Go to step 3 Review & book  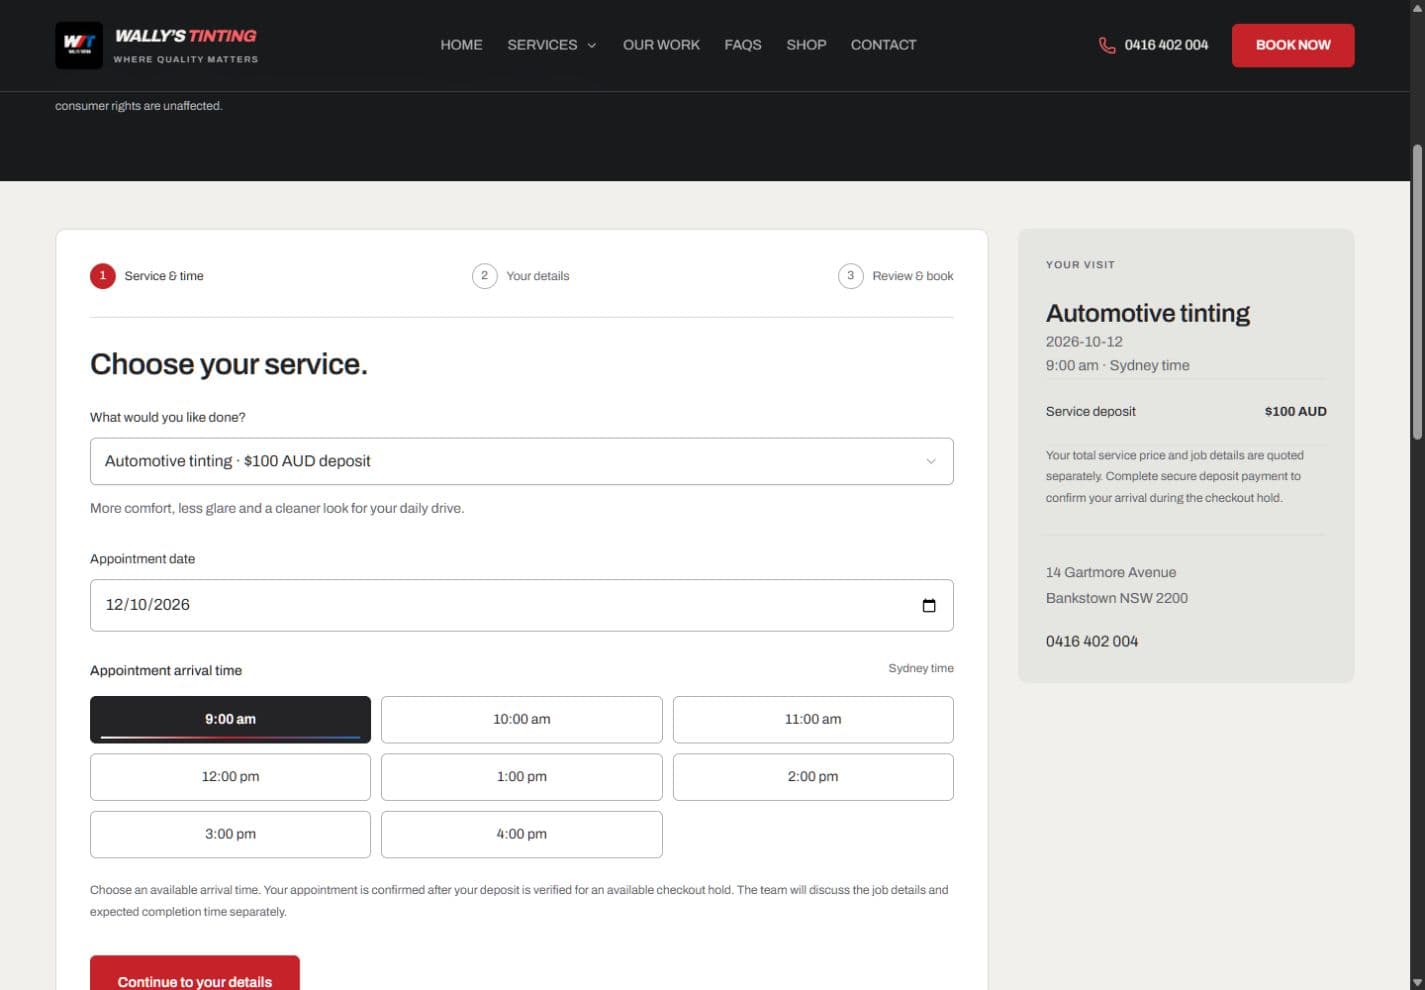pyautogui.click(x=896, y=276)
